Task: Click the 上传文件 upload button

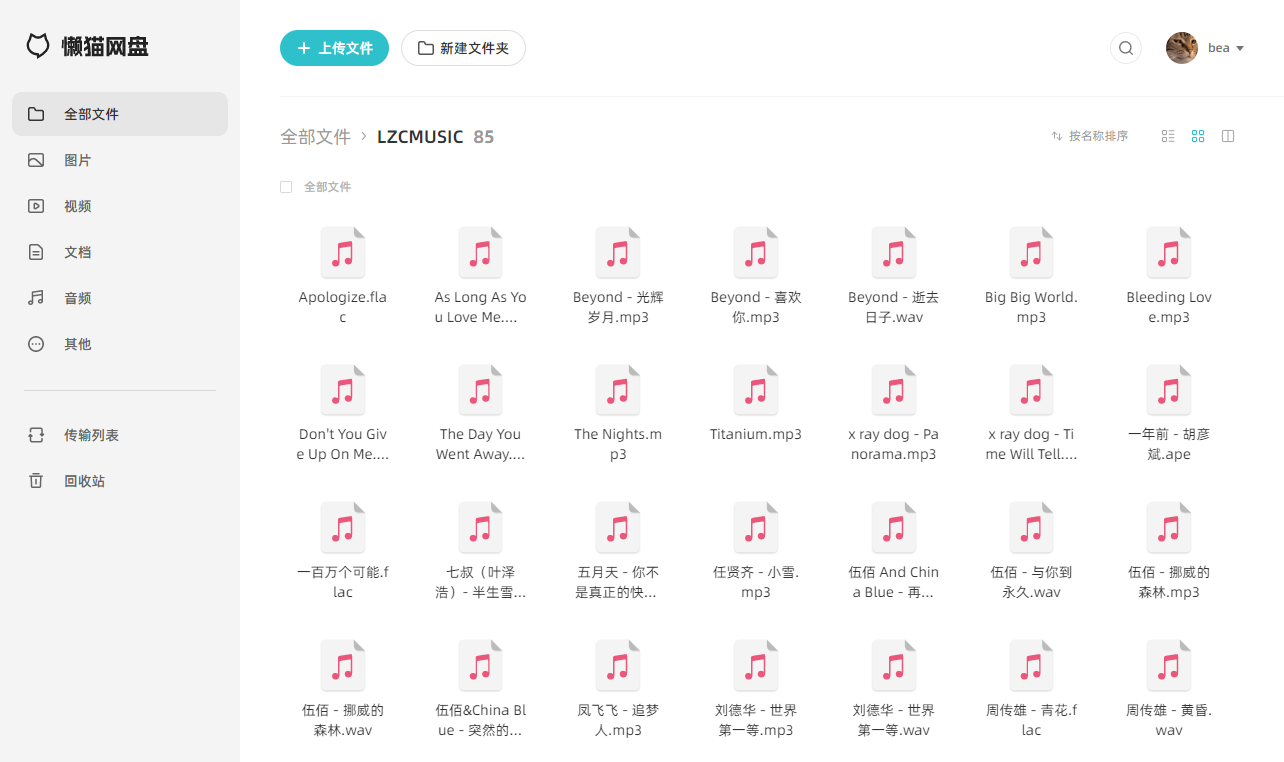Action: (334, 48)
